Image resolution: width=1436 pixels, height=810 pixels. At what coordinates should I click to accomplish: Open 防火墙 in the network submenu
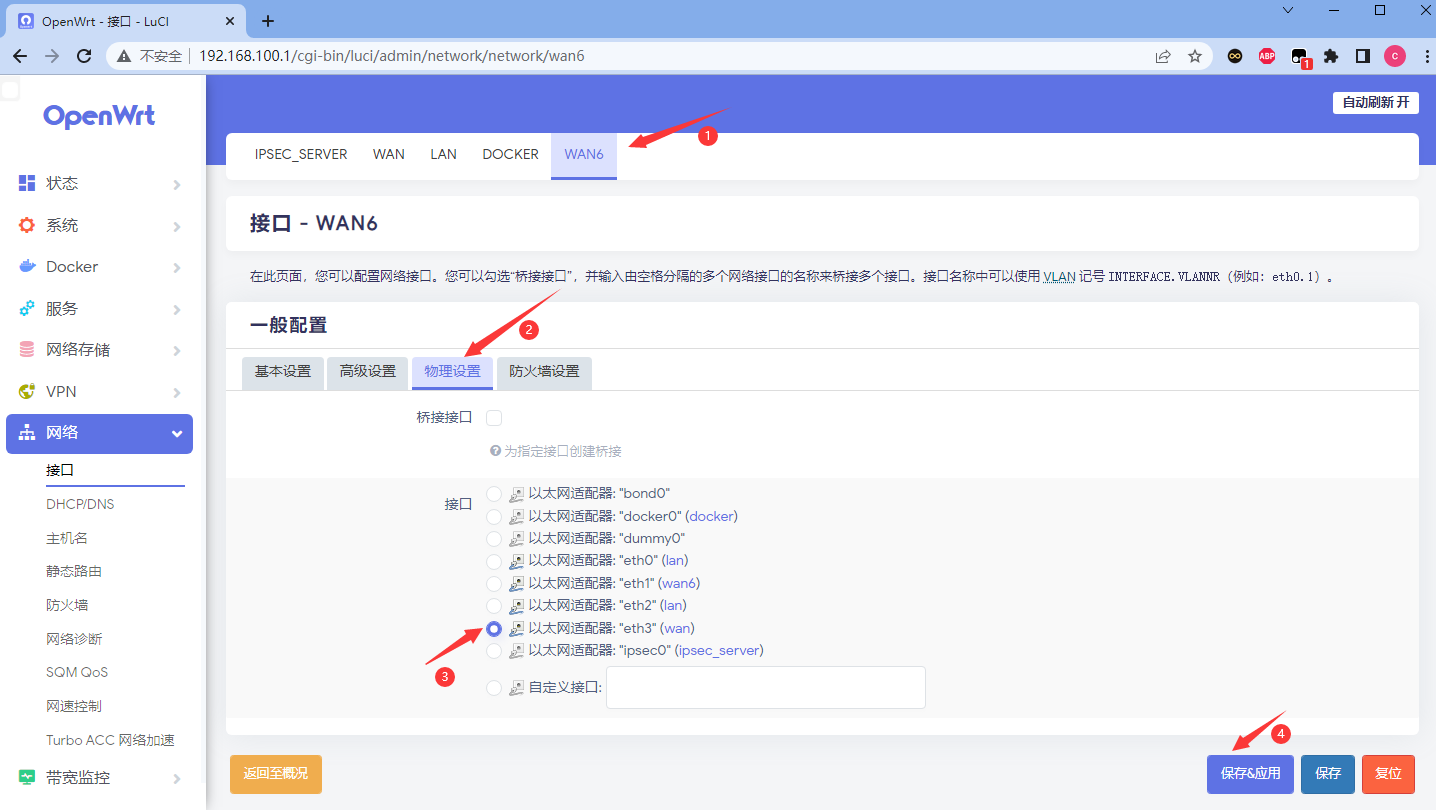[x=67, y=605]
